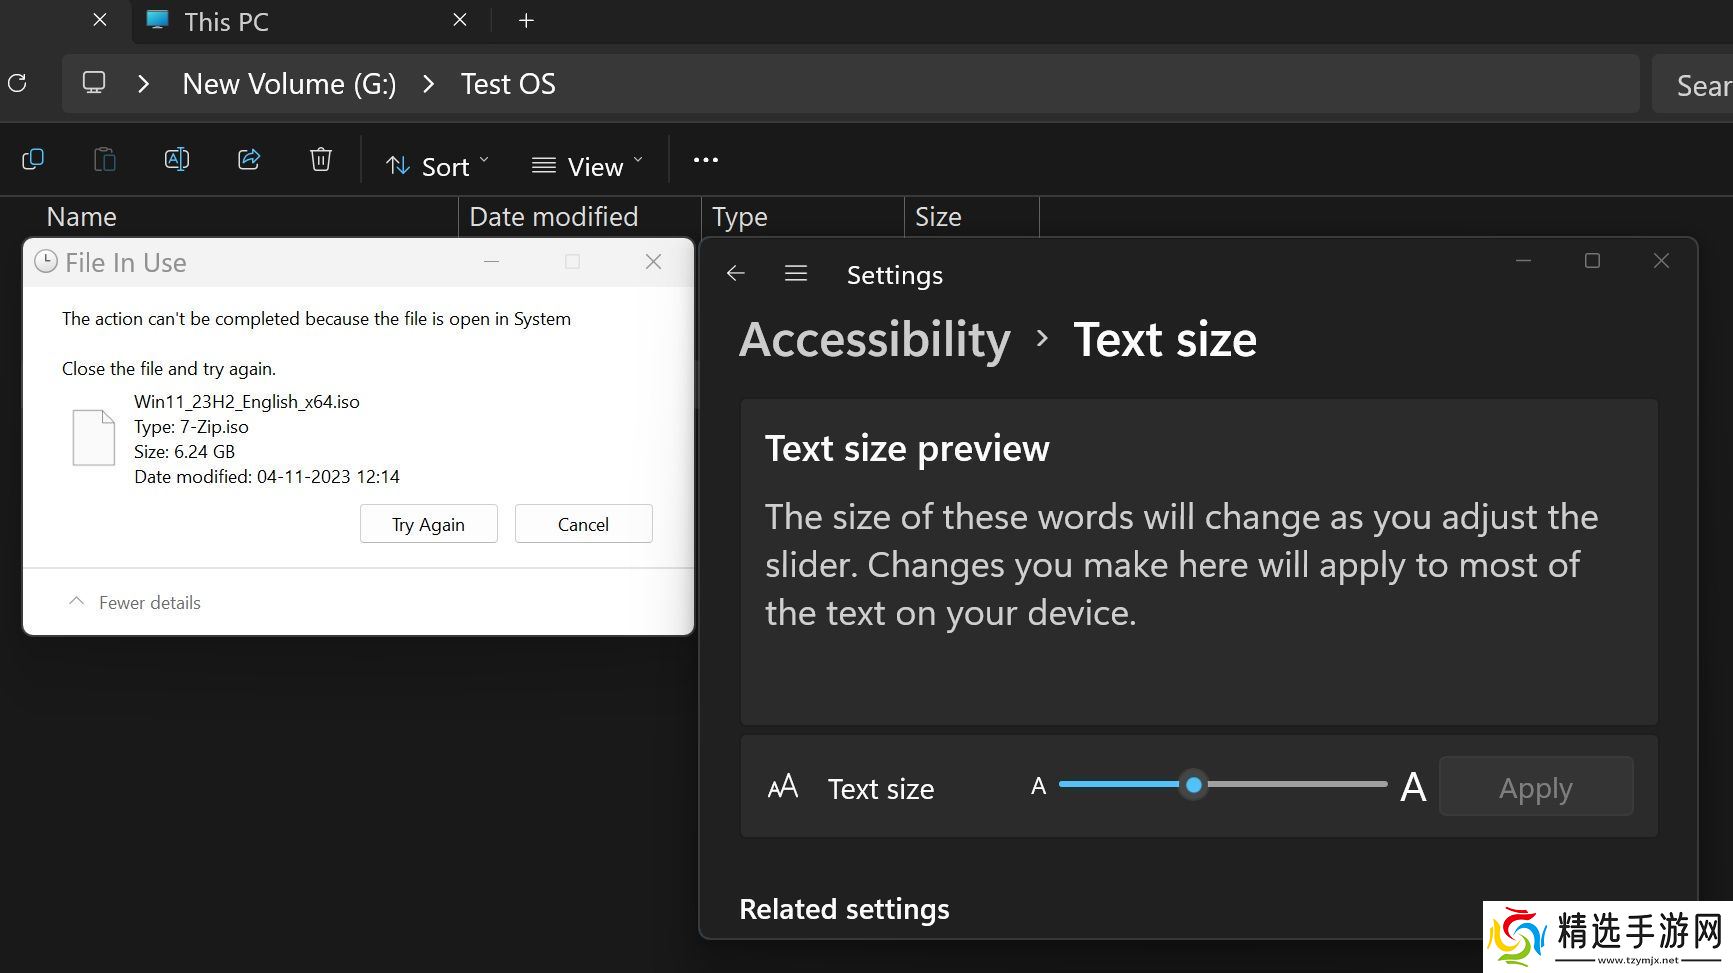Click the Refresh icon beside address bar
The height and width of the screenshot is (973, 1733).
[17, 84]
